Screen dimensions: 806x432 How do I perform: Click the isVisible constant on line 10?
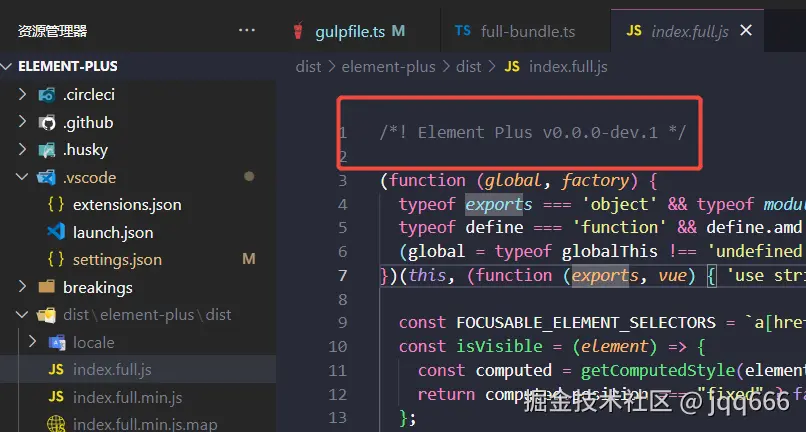tap(499, 347)
